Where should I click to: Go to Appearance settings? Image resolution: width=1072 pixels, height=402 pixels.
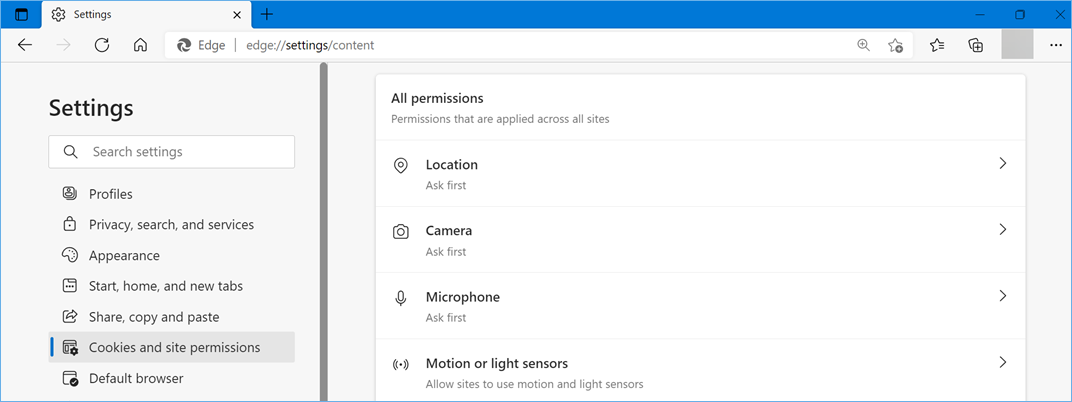click(124, 256)
